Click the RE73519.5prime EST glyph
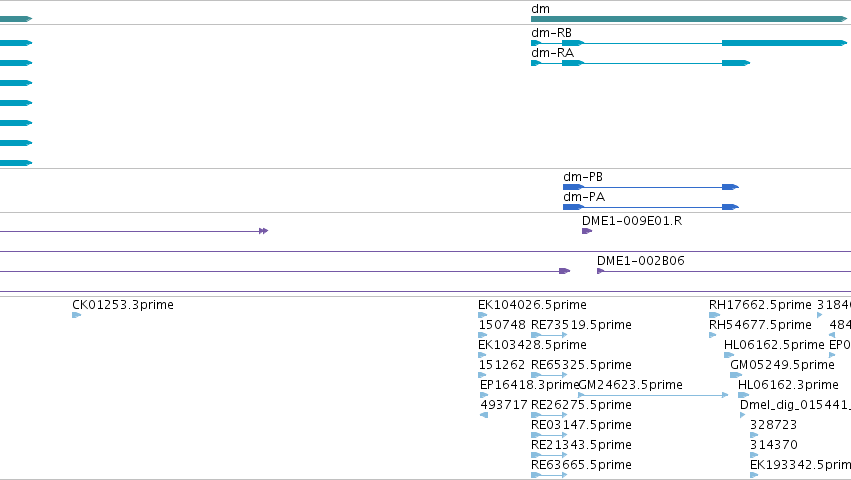851x480 pixels. tap(549, 335)
